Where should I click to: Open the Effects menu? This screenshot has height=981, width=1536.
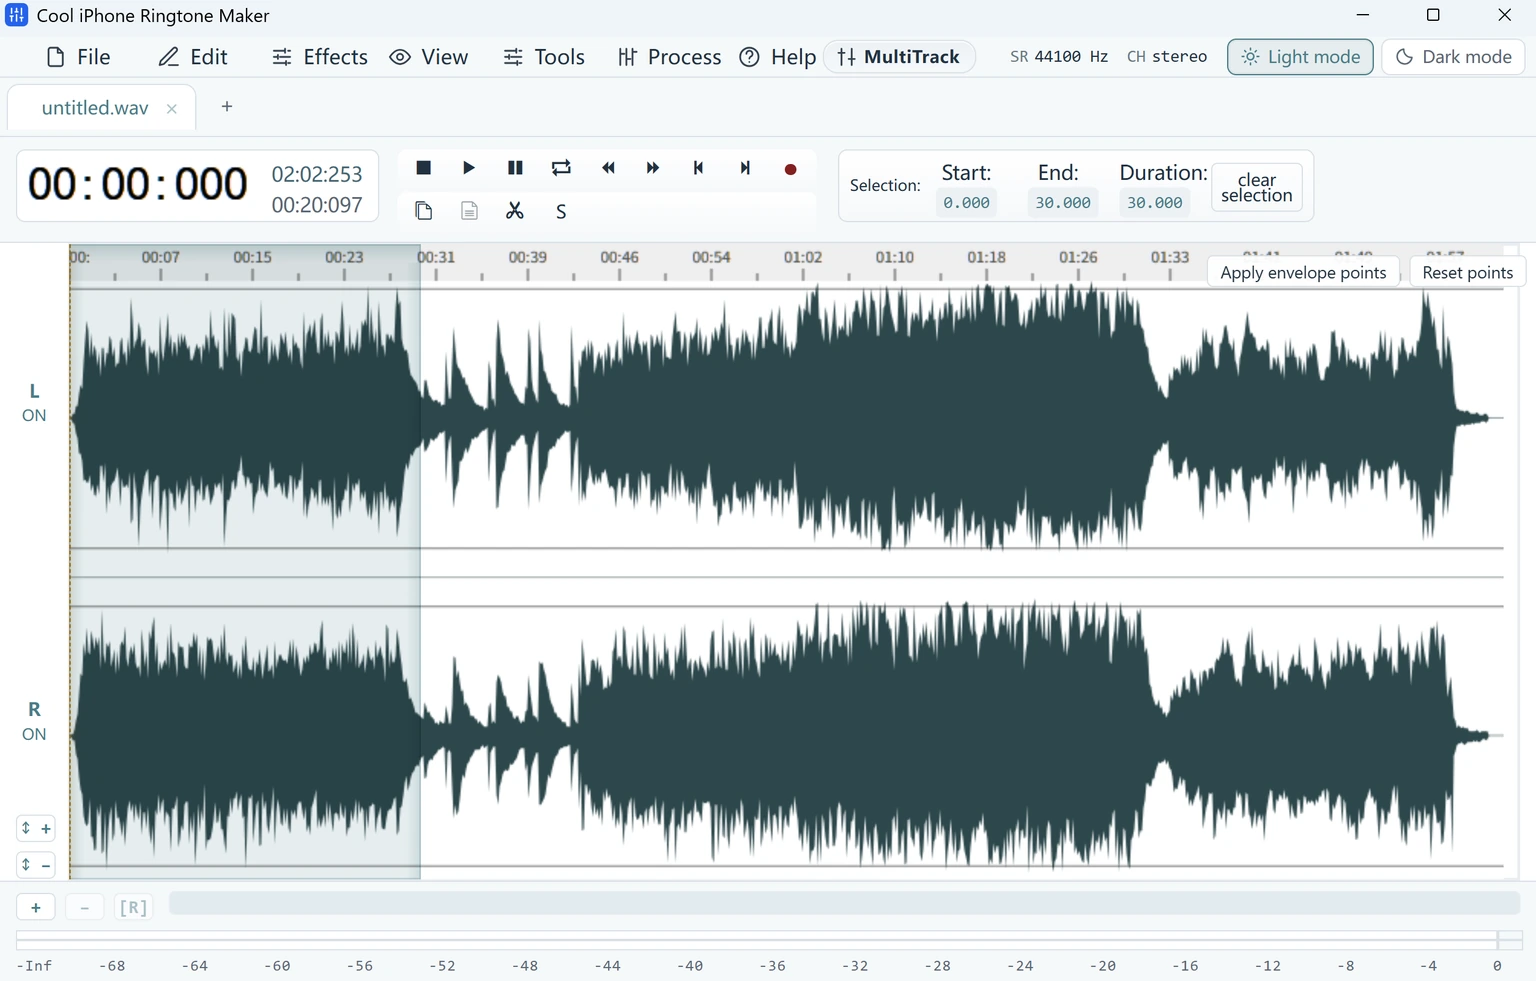pos(320,57)
